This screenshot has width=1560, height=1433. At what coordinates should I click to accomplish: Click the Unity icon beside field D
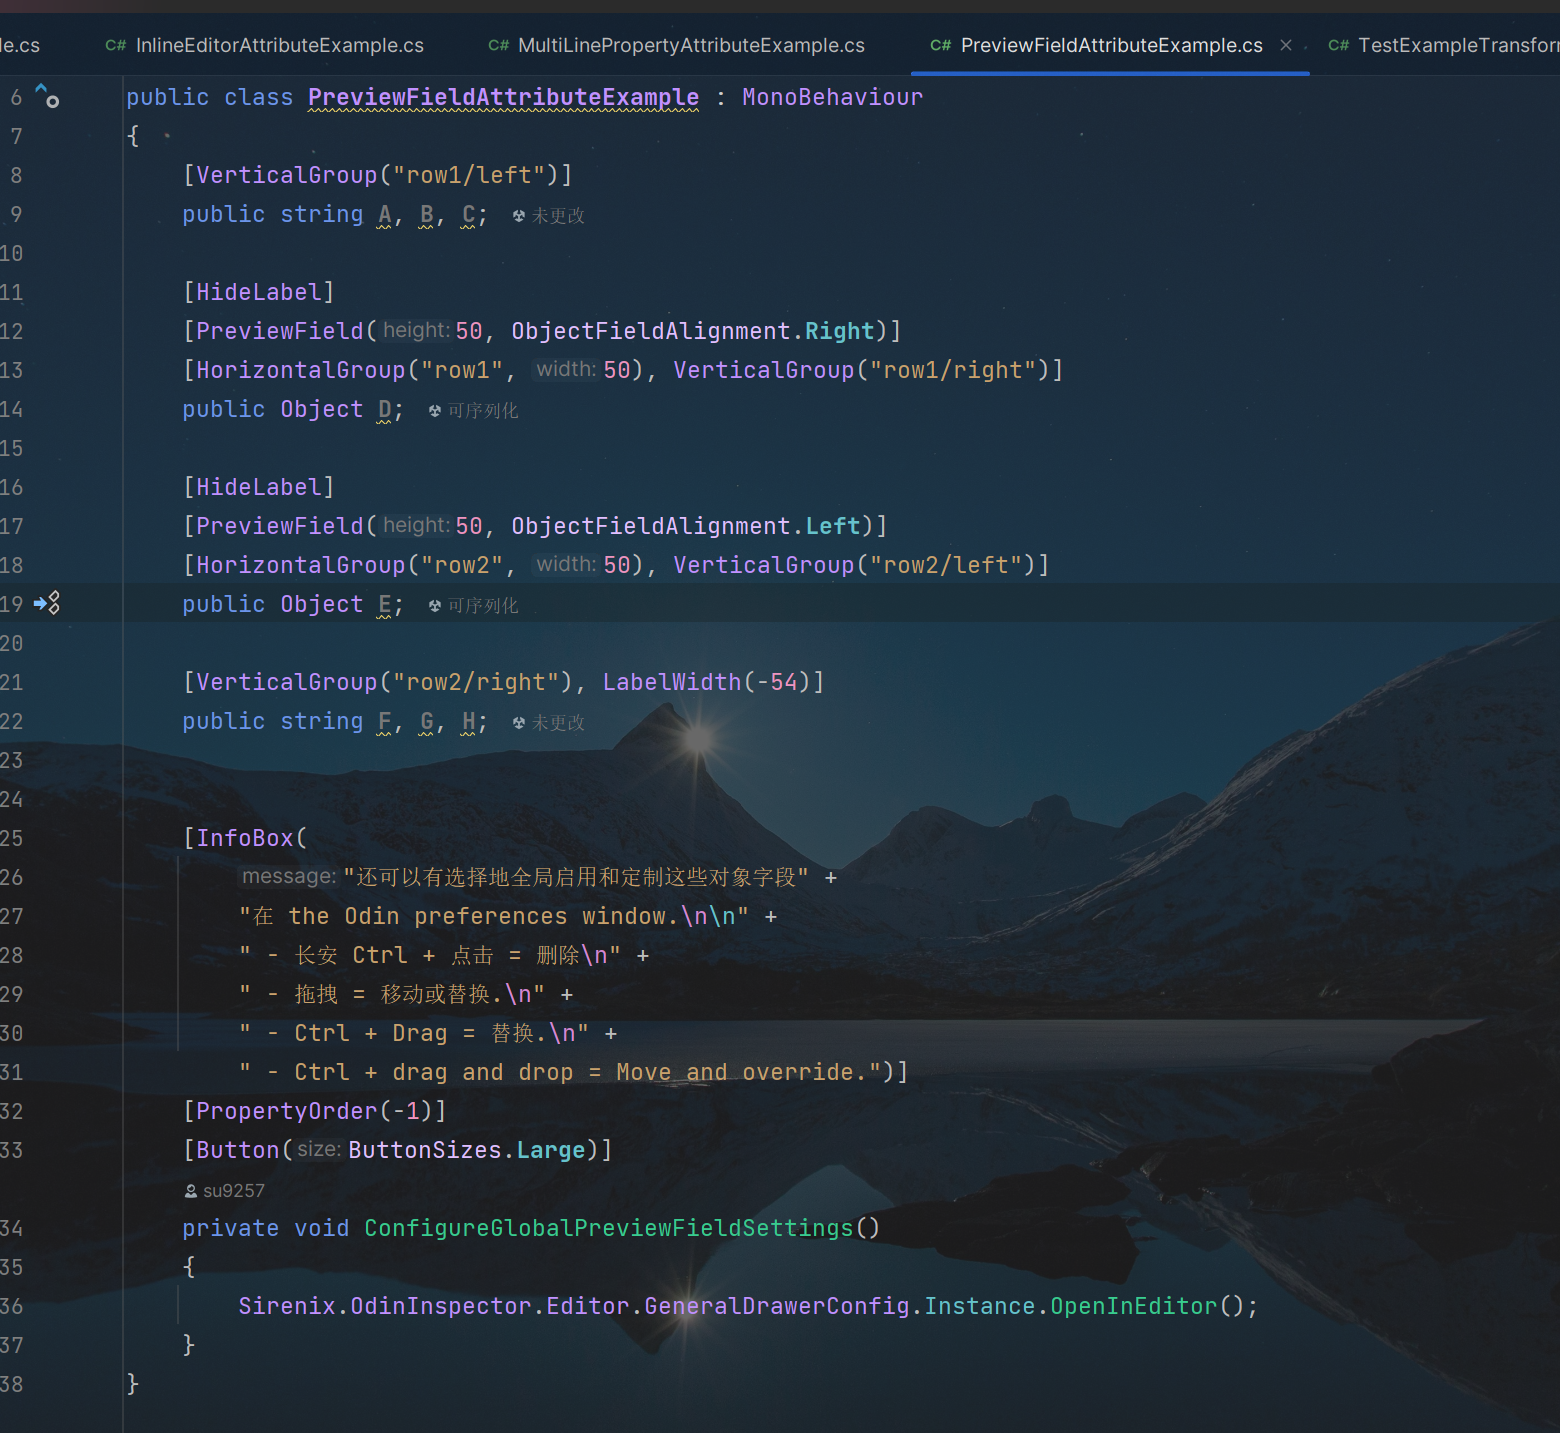435,411
